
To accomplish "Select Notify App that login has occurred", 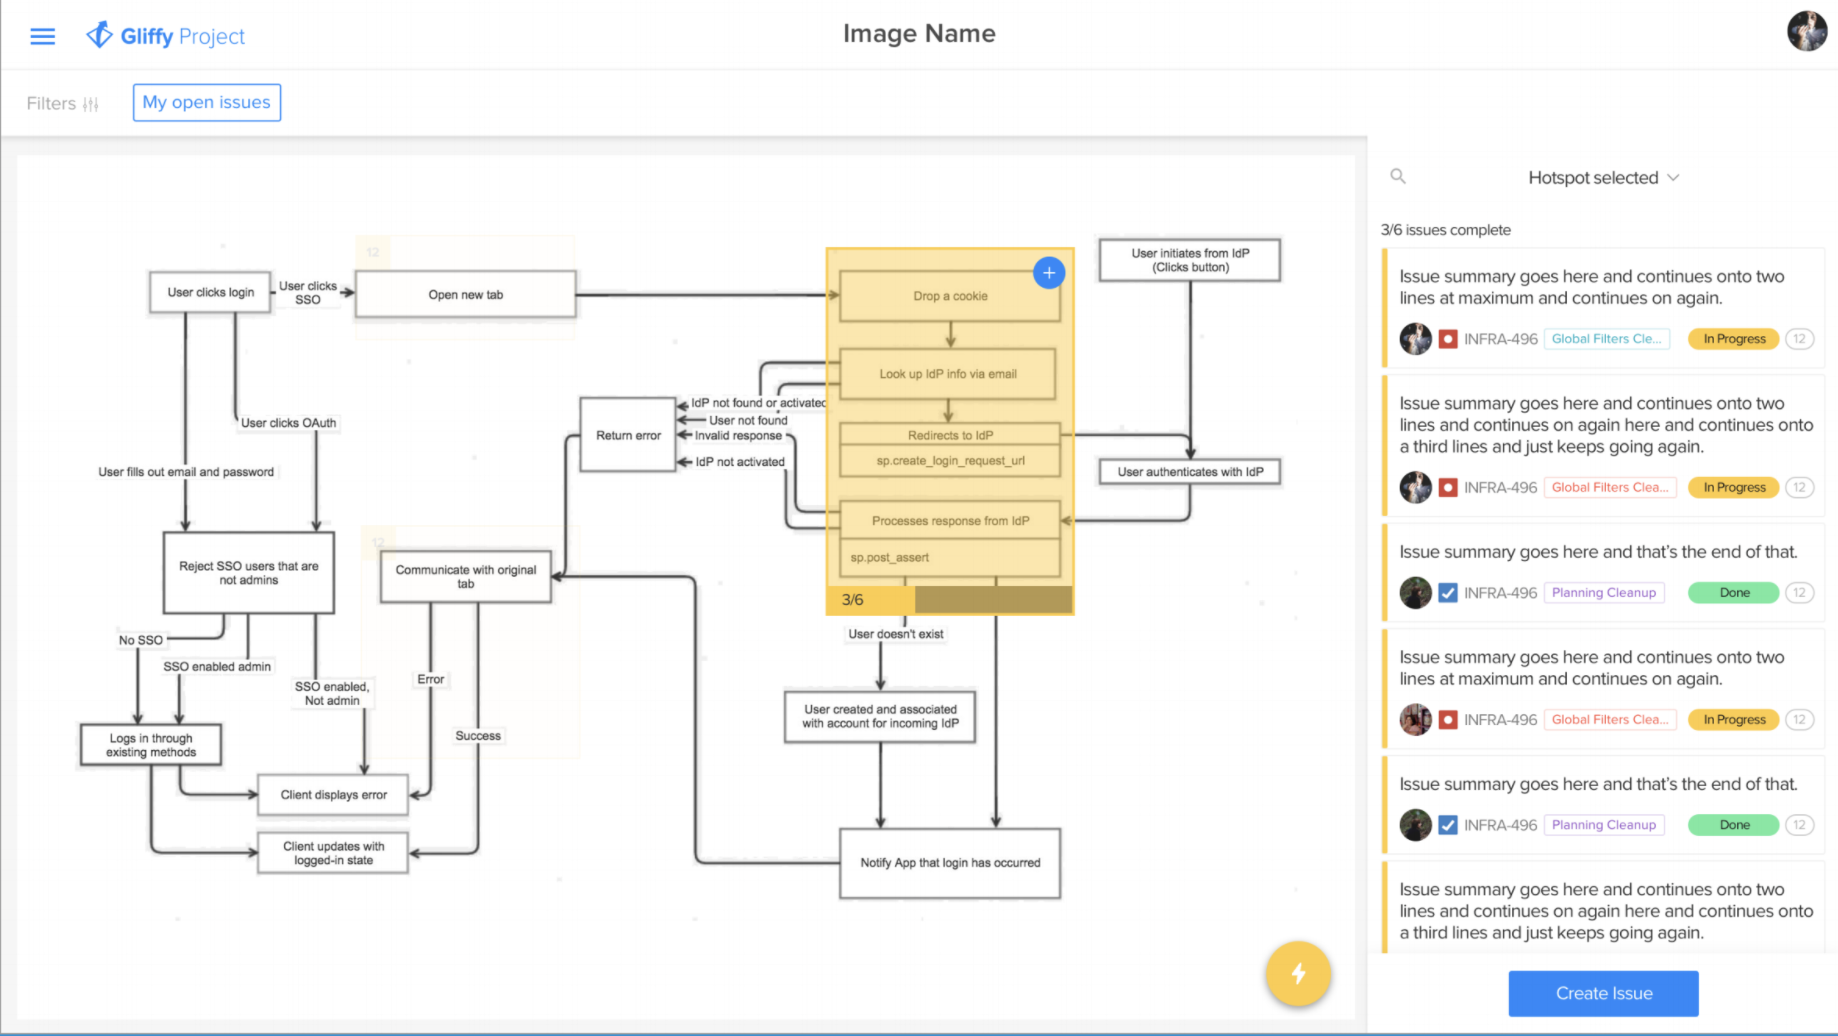I will click(949, 862).
